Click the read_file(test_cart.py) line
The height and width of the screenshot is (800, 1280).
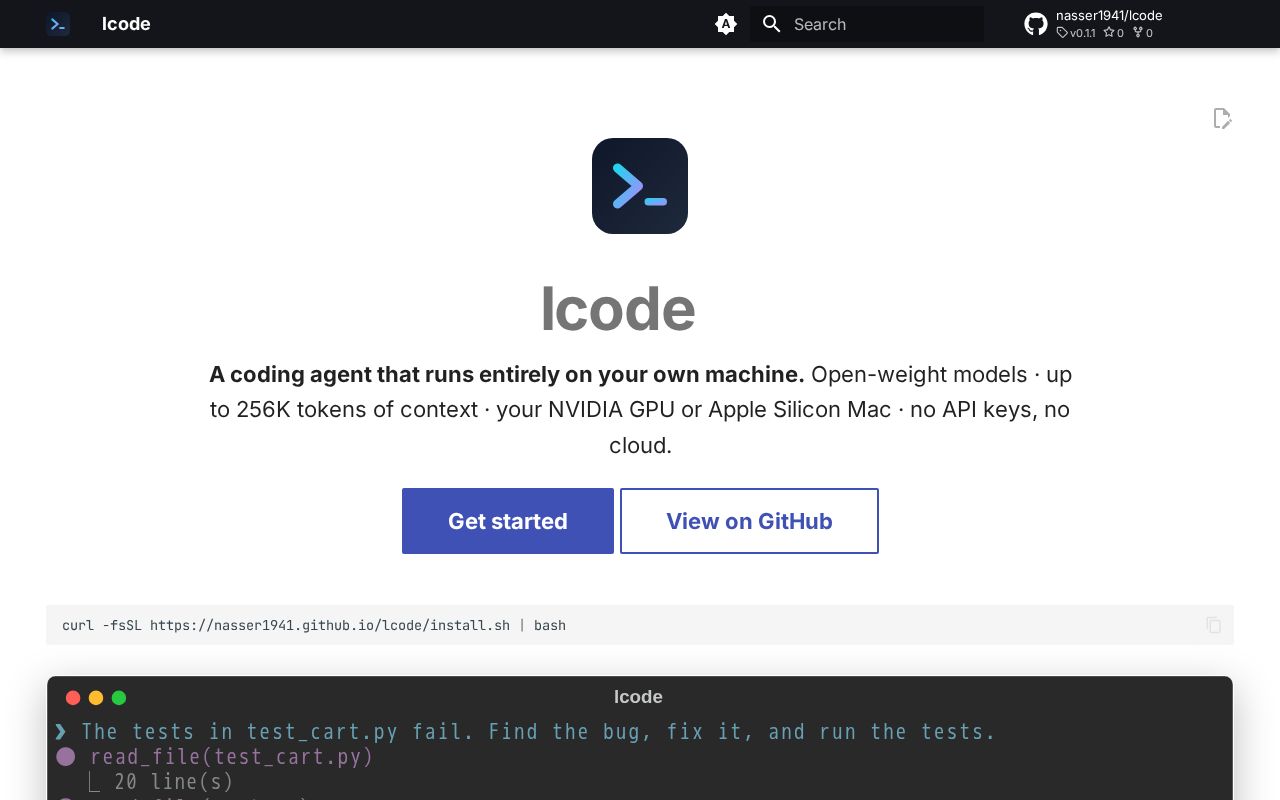232,757
